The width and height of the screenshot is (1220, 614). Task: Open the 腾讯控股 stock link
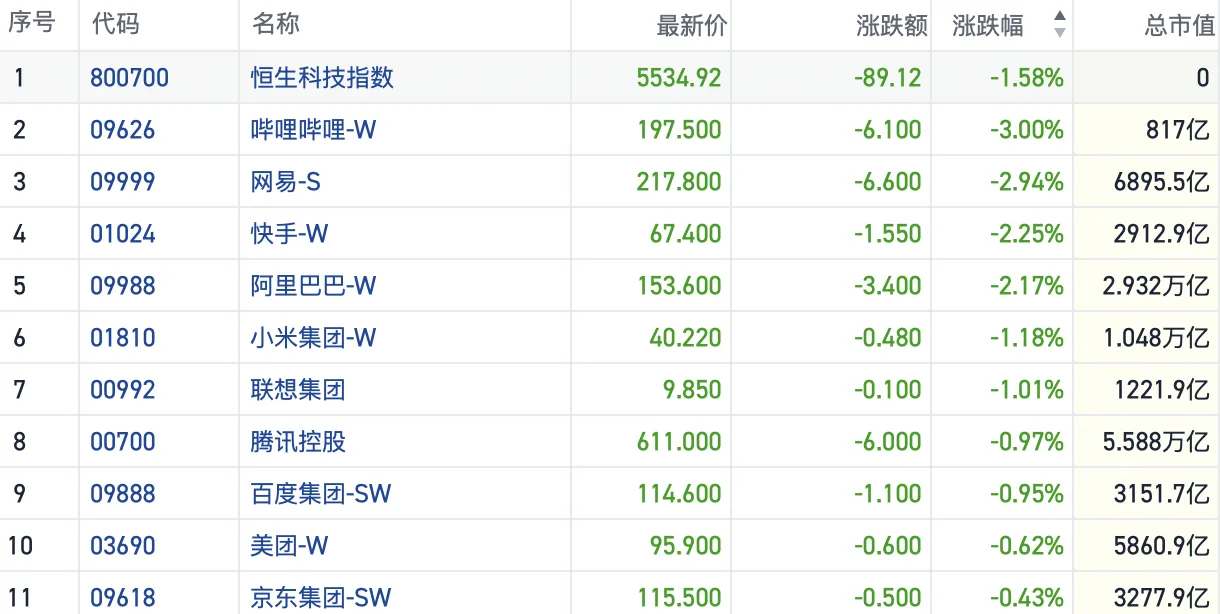298,442
